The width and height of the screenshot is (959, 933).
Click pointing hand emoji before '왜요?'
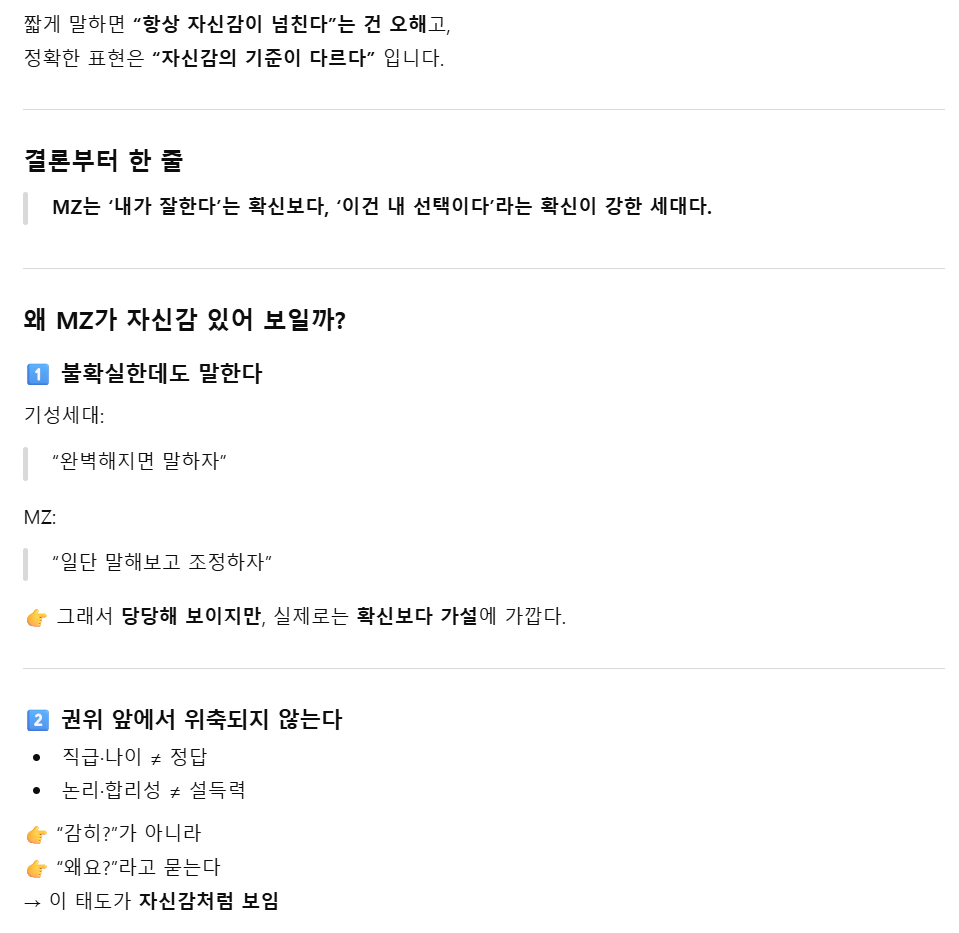click(37, 867)
